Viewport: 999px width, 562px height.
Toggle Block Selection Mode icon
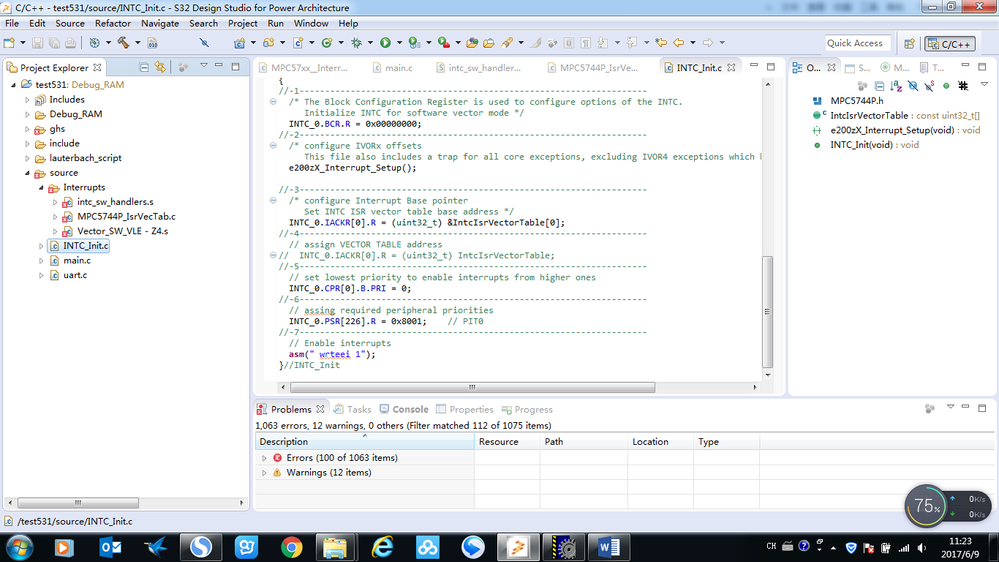(x=569, y=43)
